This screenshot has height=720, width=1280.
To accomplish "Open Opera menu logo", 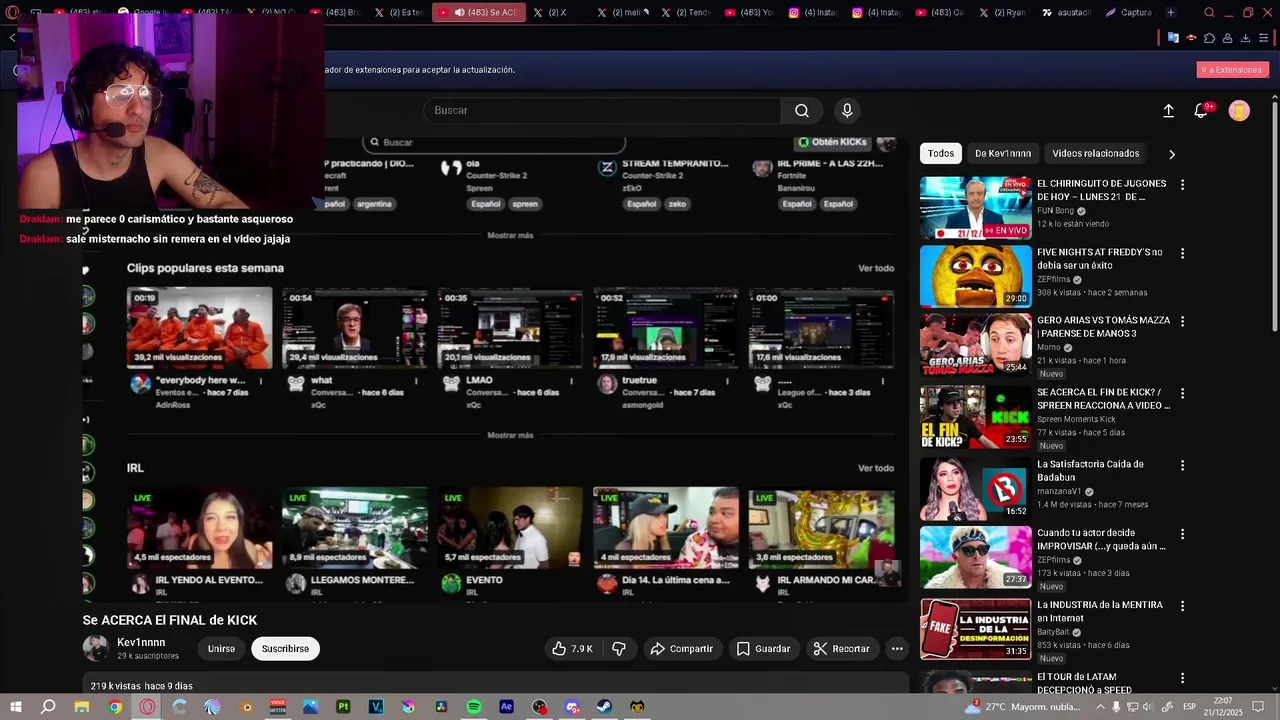I will pyautogui.click(x=12, y=13).
